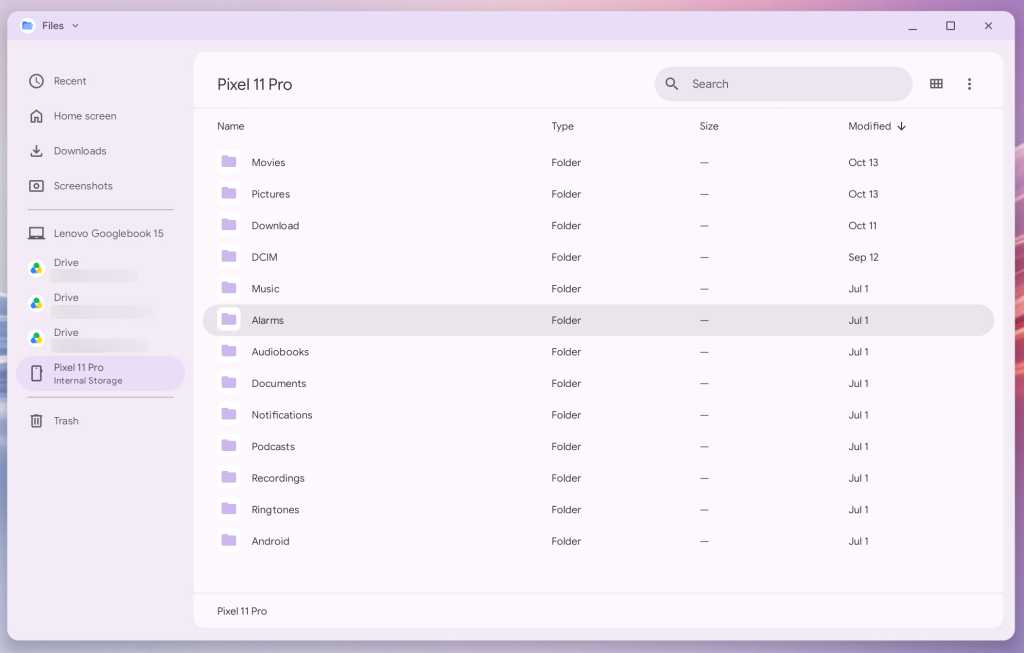
Task: Select the Ringtones folder name
Action: (x=275, y=509)
